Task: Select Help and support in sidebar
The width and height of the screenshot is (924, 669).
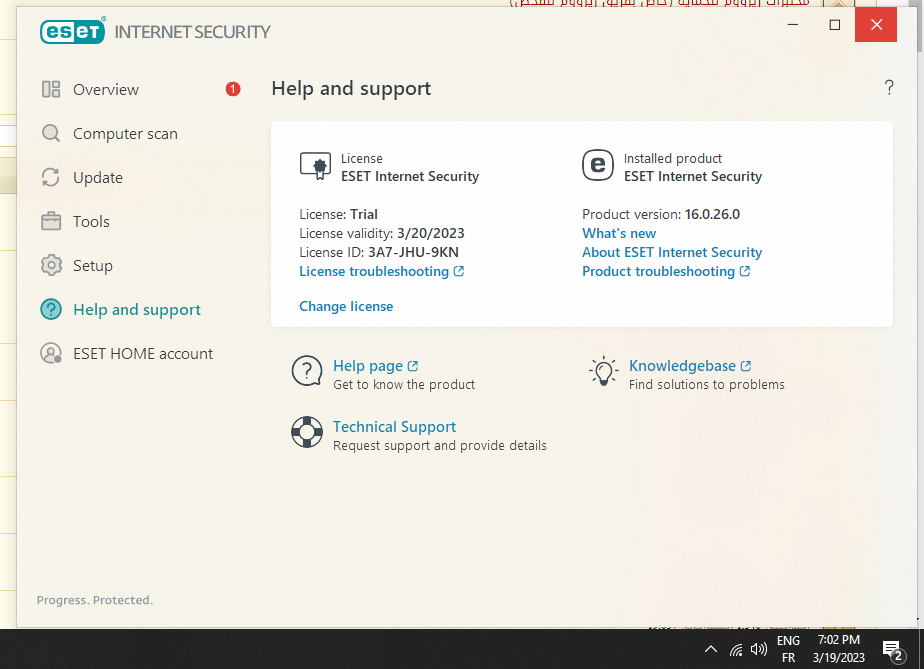Action: click(137, 309)
